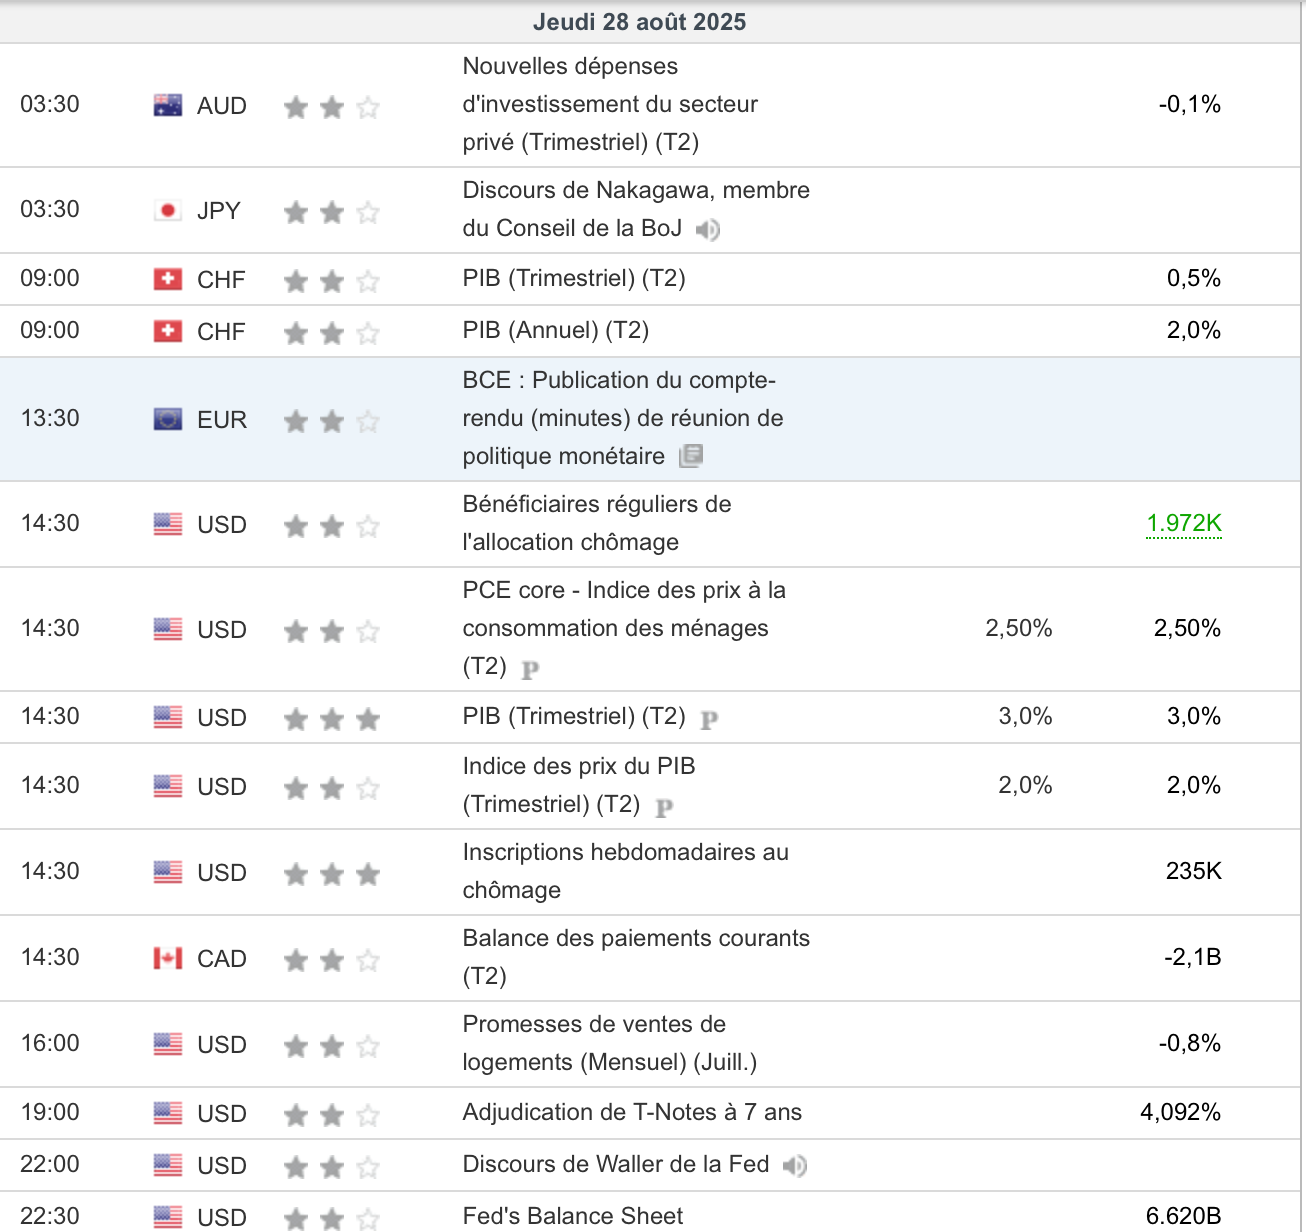Click the European Union flag icon for EUR
Image resolution: width=1306 pixels, height=1232 pixels.
(168, 419)
